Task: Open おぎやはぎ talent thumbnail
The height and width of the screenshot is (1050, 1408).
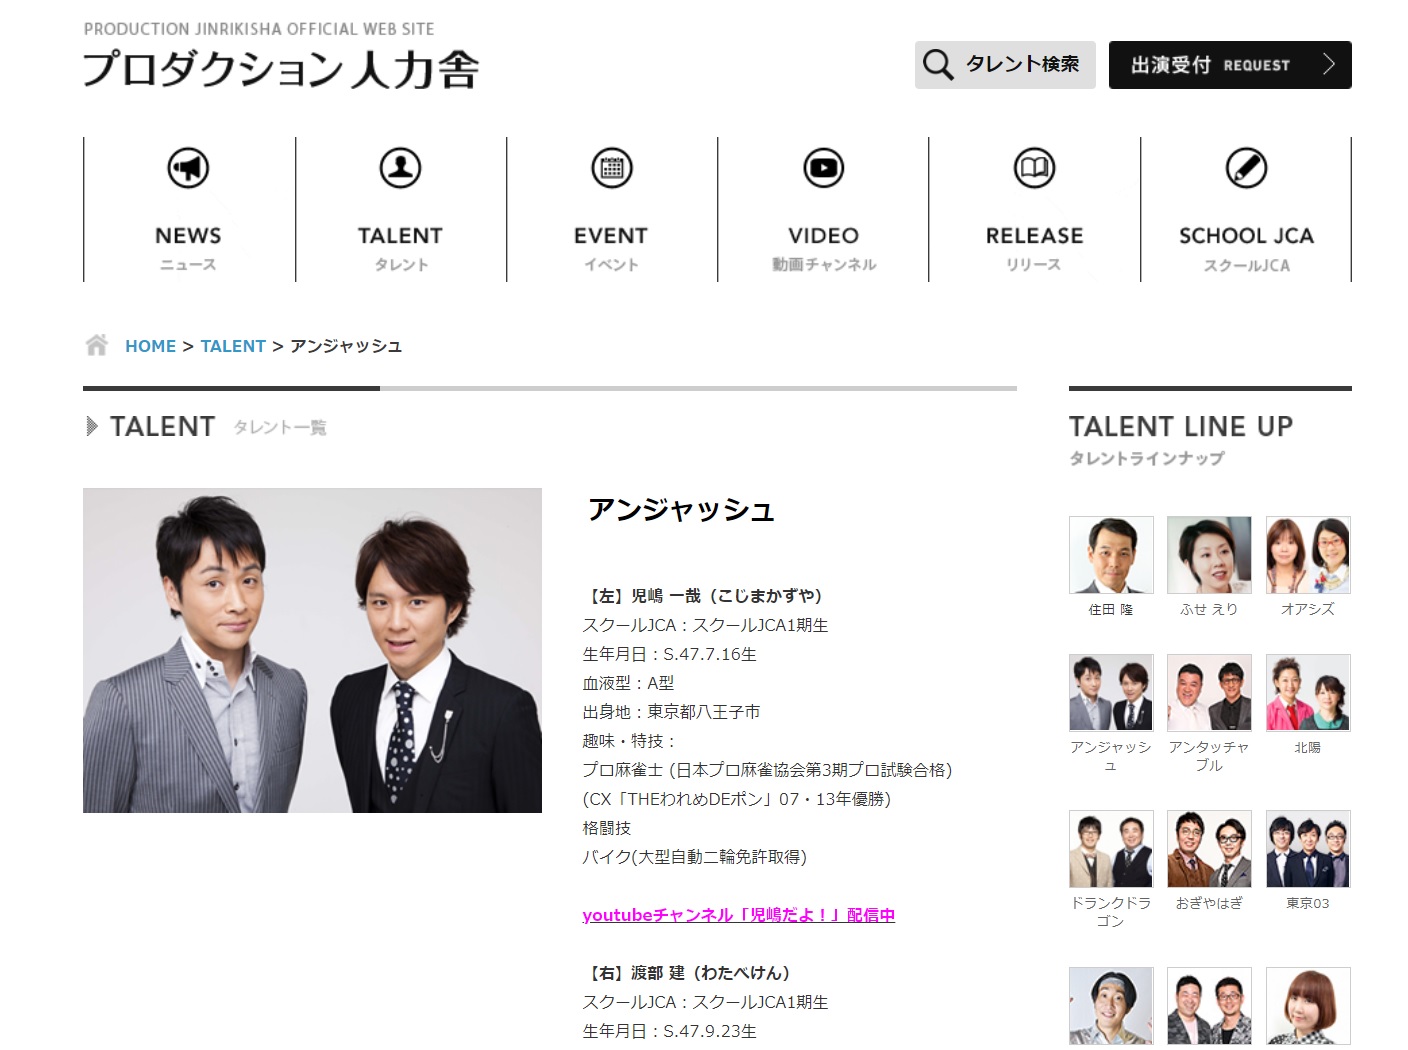Action: (x=1209, y=849)
